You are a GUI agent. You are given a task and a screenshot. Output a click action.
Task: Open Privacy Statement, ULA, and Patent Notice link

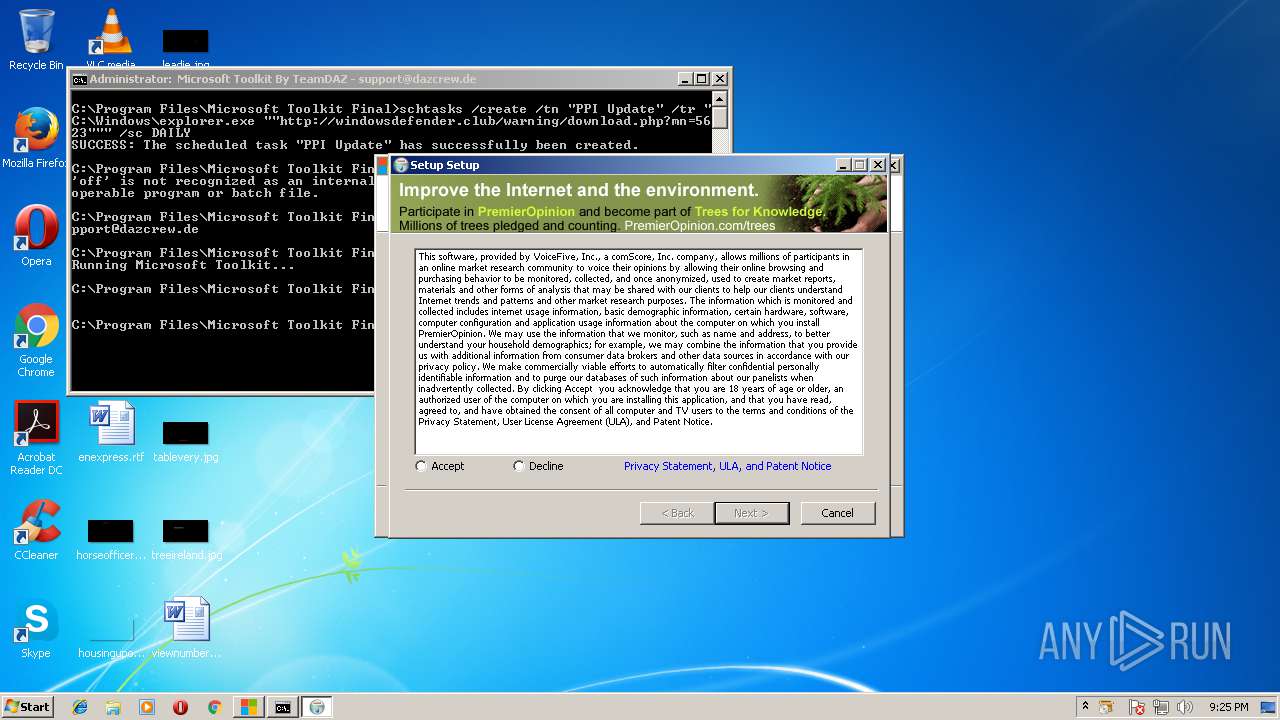727,466
